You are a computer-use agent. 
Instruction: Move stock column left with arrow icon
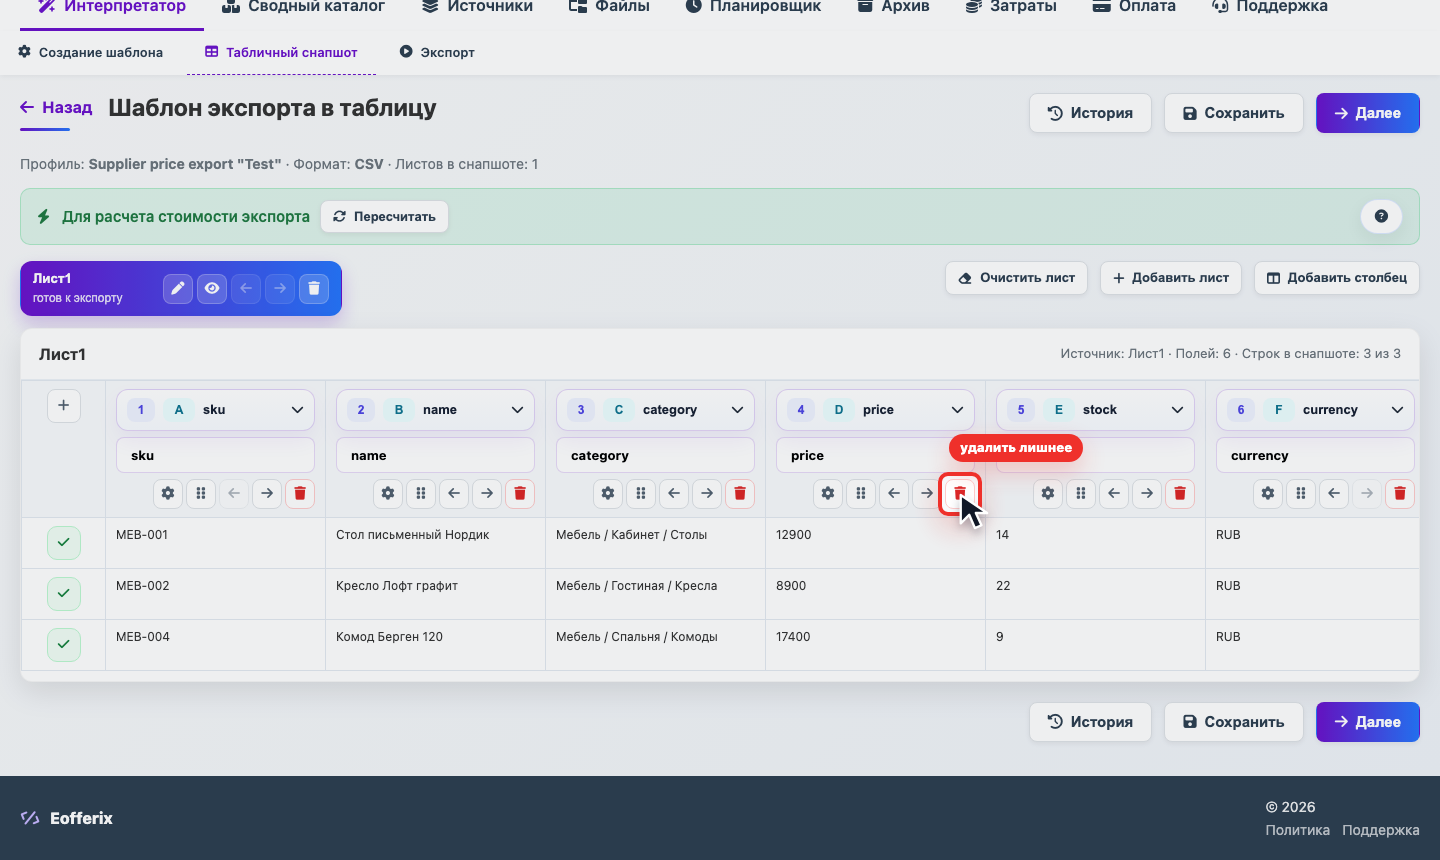[x=1114, y=493]
